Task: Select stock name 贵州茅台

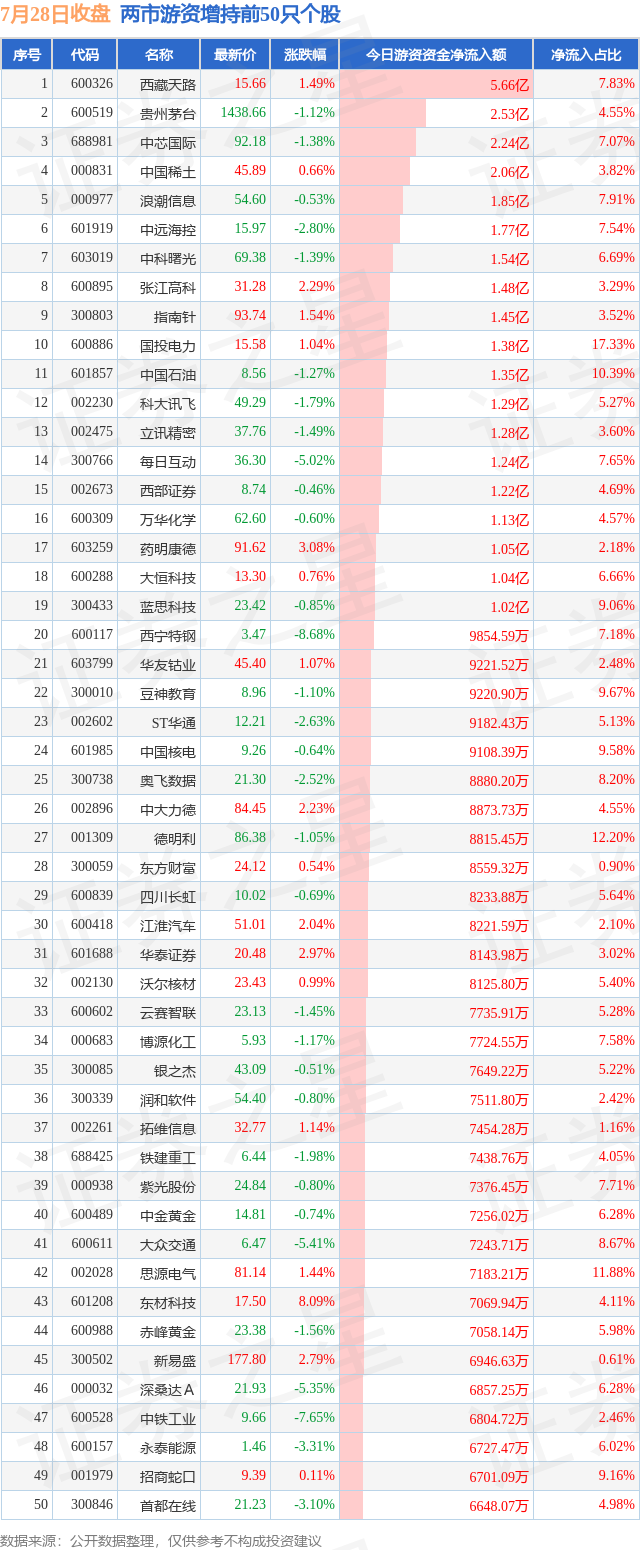Action: click(168, 114)
